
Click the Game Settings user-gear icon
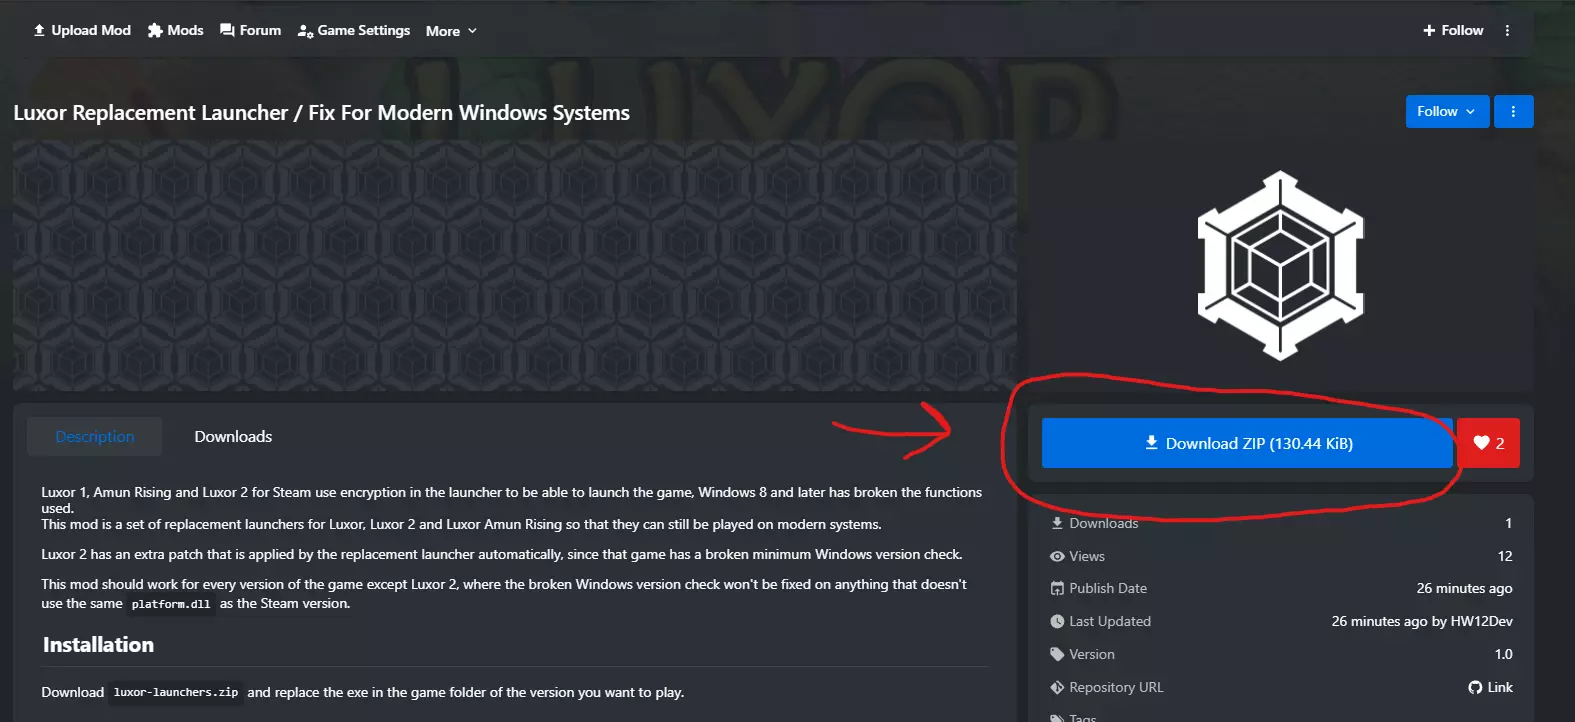306,31
